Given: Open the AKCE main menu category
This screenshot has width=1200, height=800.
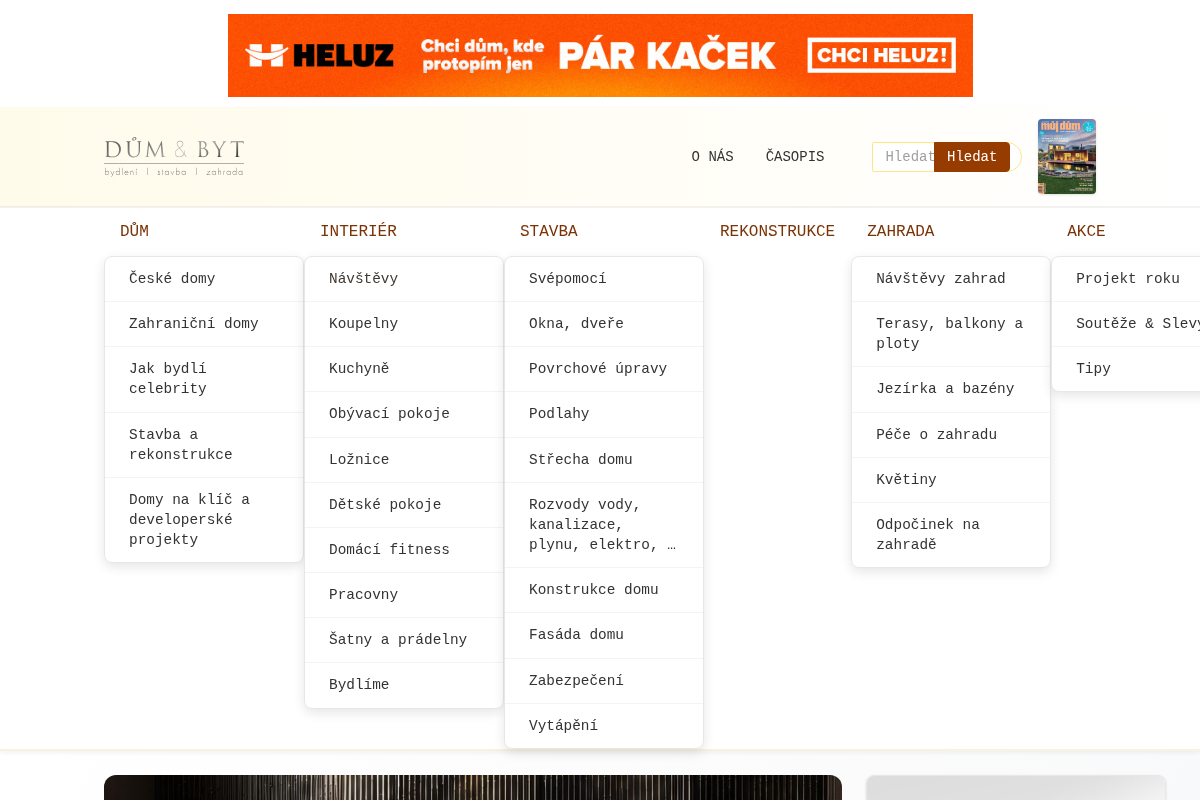Looking at the screenshot, I should 1086,232.
